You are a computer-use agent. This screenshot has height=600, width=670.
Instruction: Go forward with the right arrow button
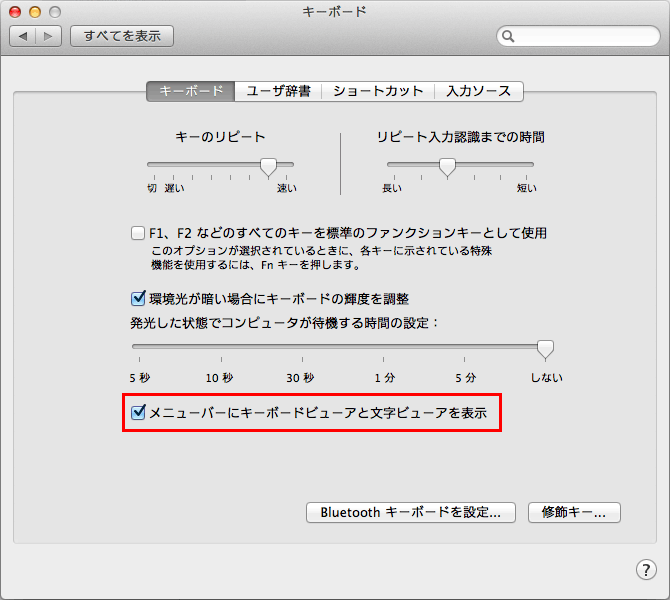tap(49, 36)
